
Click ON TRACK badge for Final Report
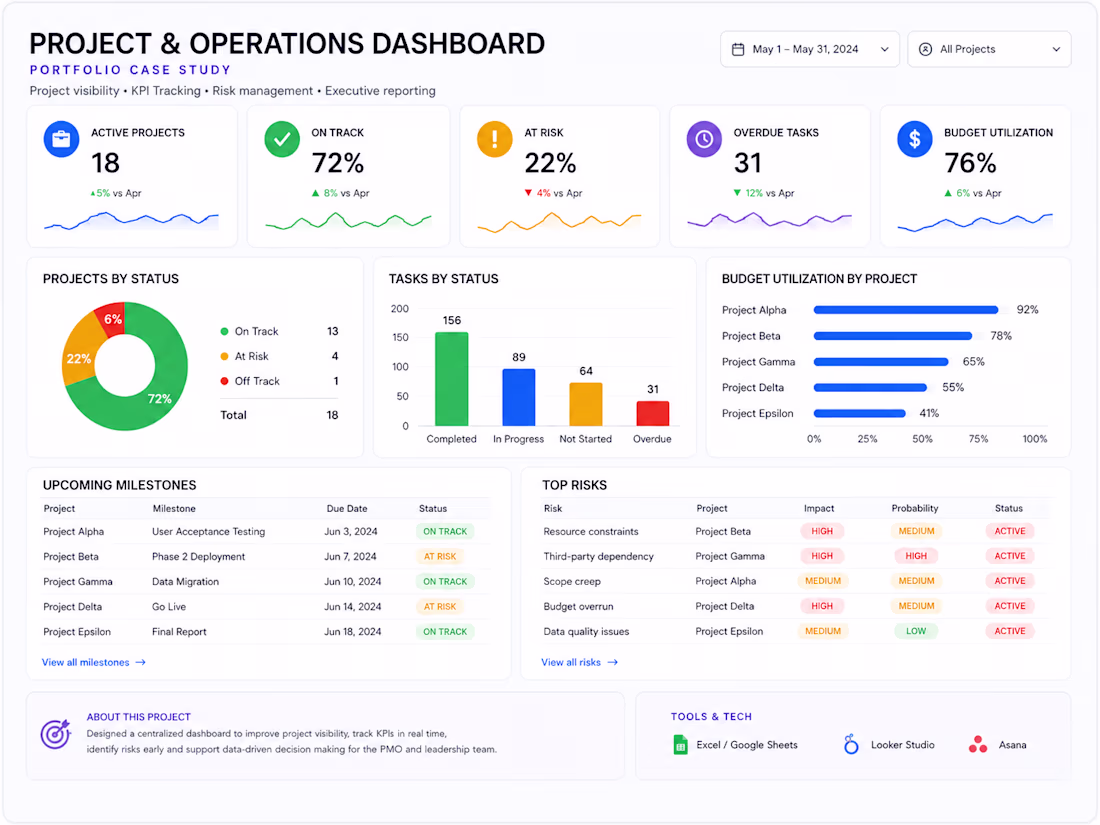pos(445,632)
